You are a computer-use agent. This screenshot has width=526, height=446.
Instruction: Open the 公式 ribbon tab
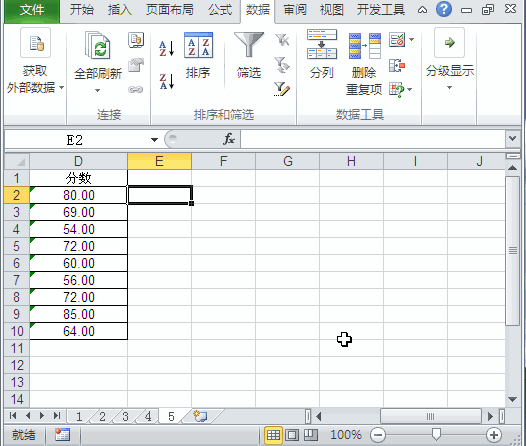[x=220, y=10]
